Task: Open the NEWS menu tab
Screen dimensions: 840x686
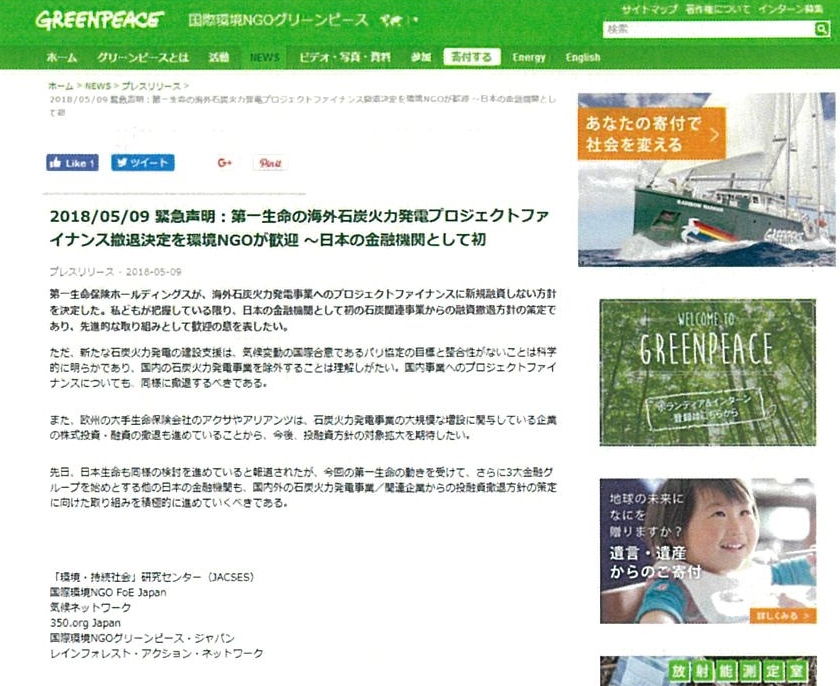Action: [264, 57]
